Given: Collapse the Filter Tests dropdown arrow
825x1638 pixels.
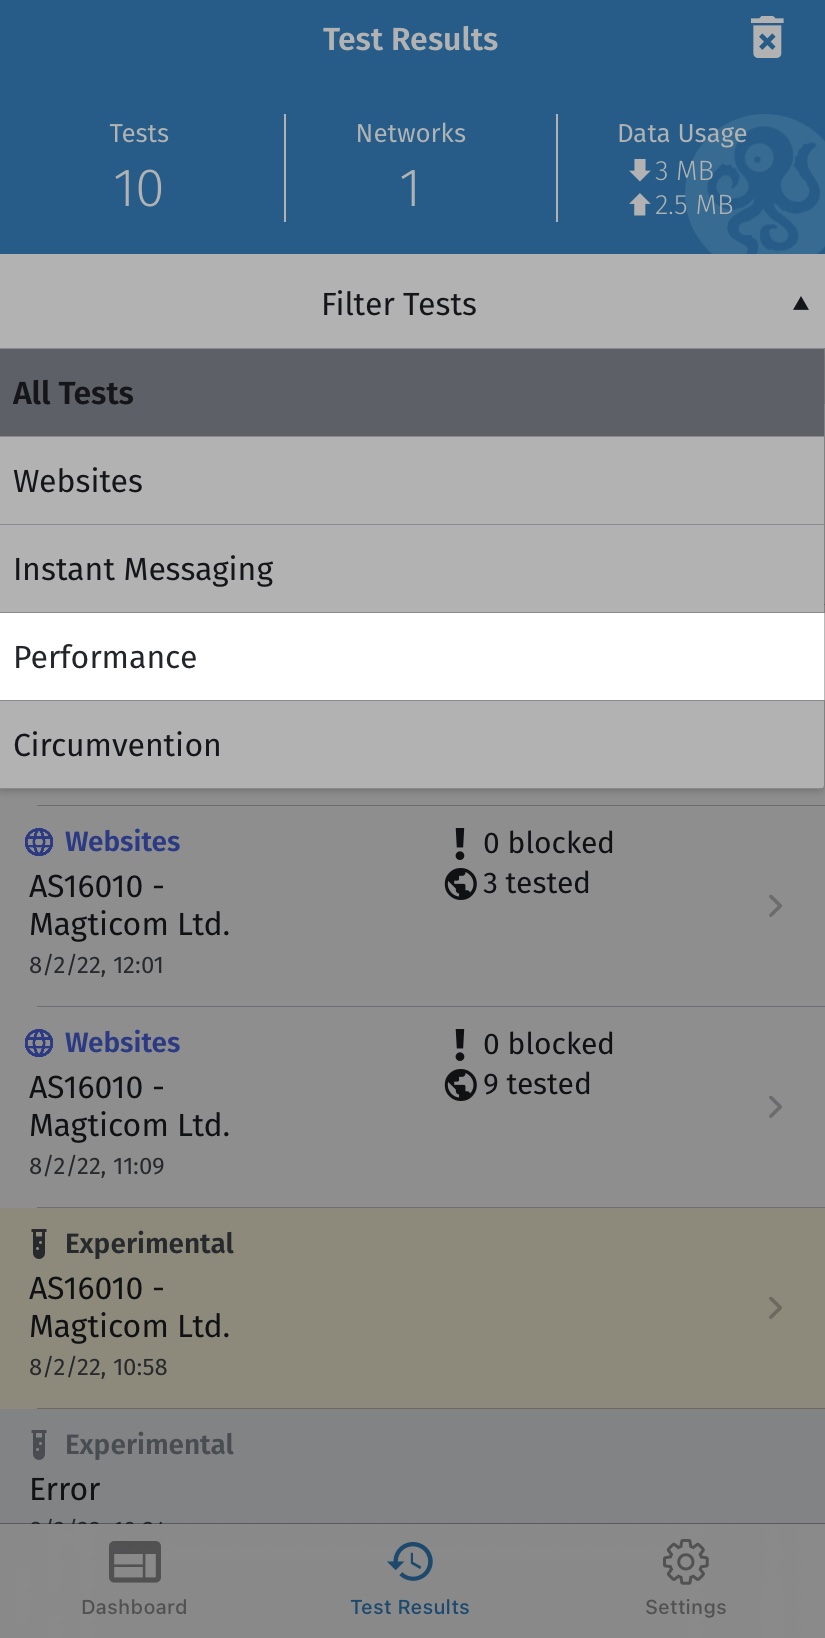Looking at the screenshot, I should [800, 304].
